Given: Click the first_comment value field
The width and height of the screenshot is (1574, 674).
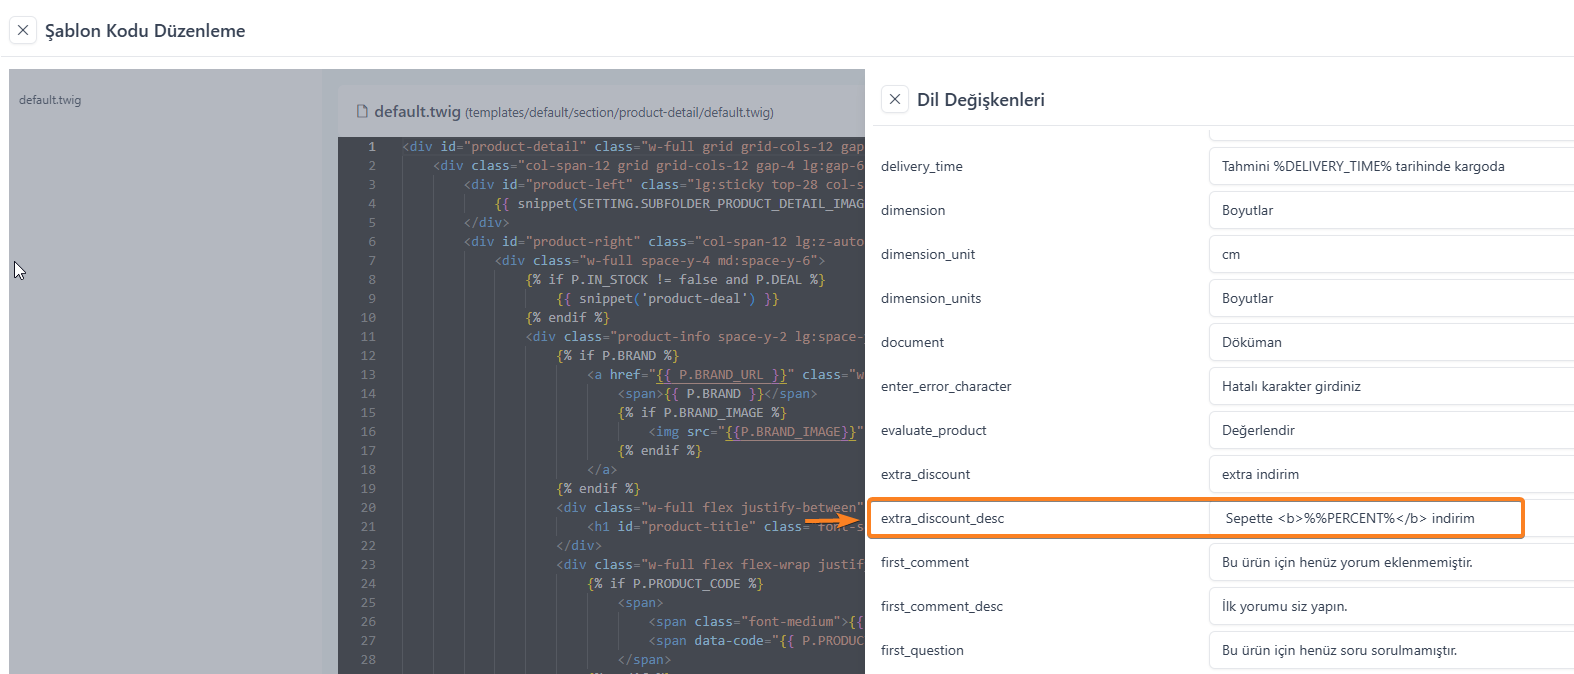Looking at the screenshot, I should (x=1390, y=562).
